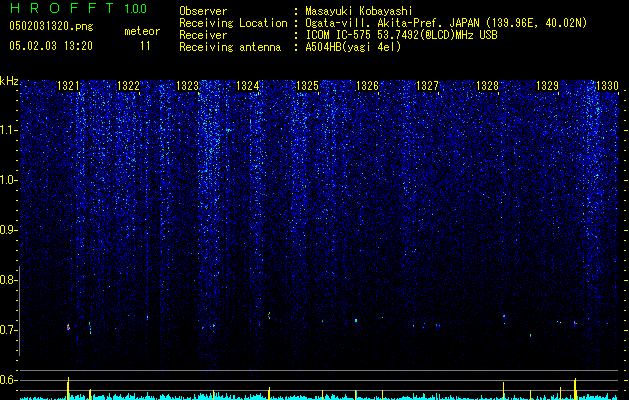This screenshot has width=629, height=400.
Task: Click the meteor echo just before 1330
Action: click(x=575, y=323)
